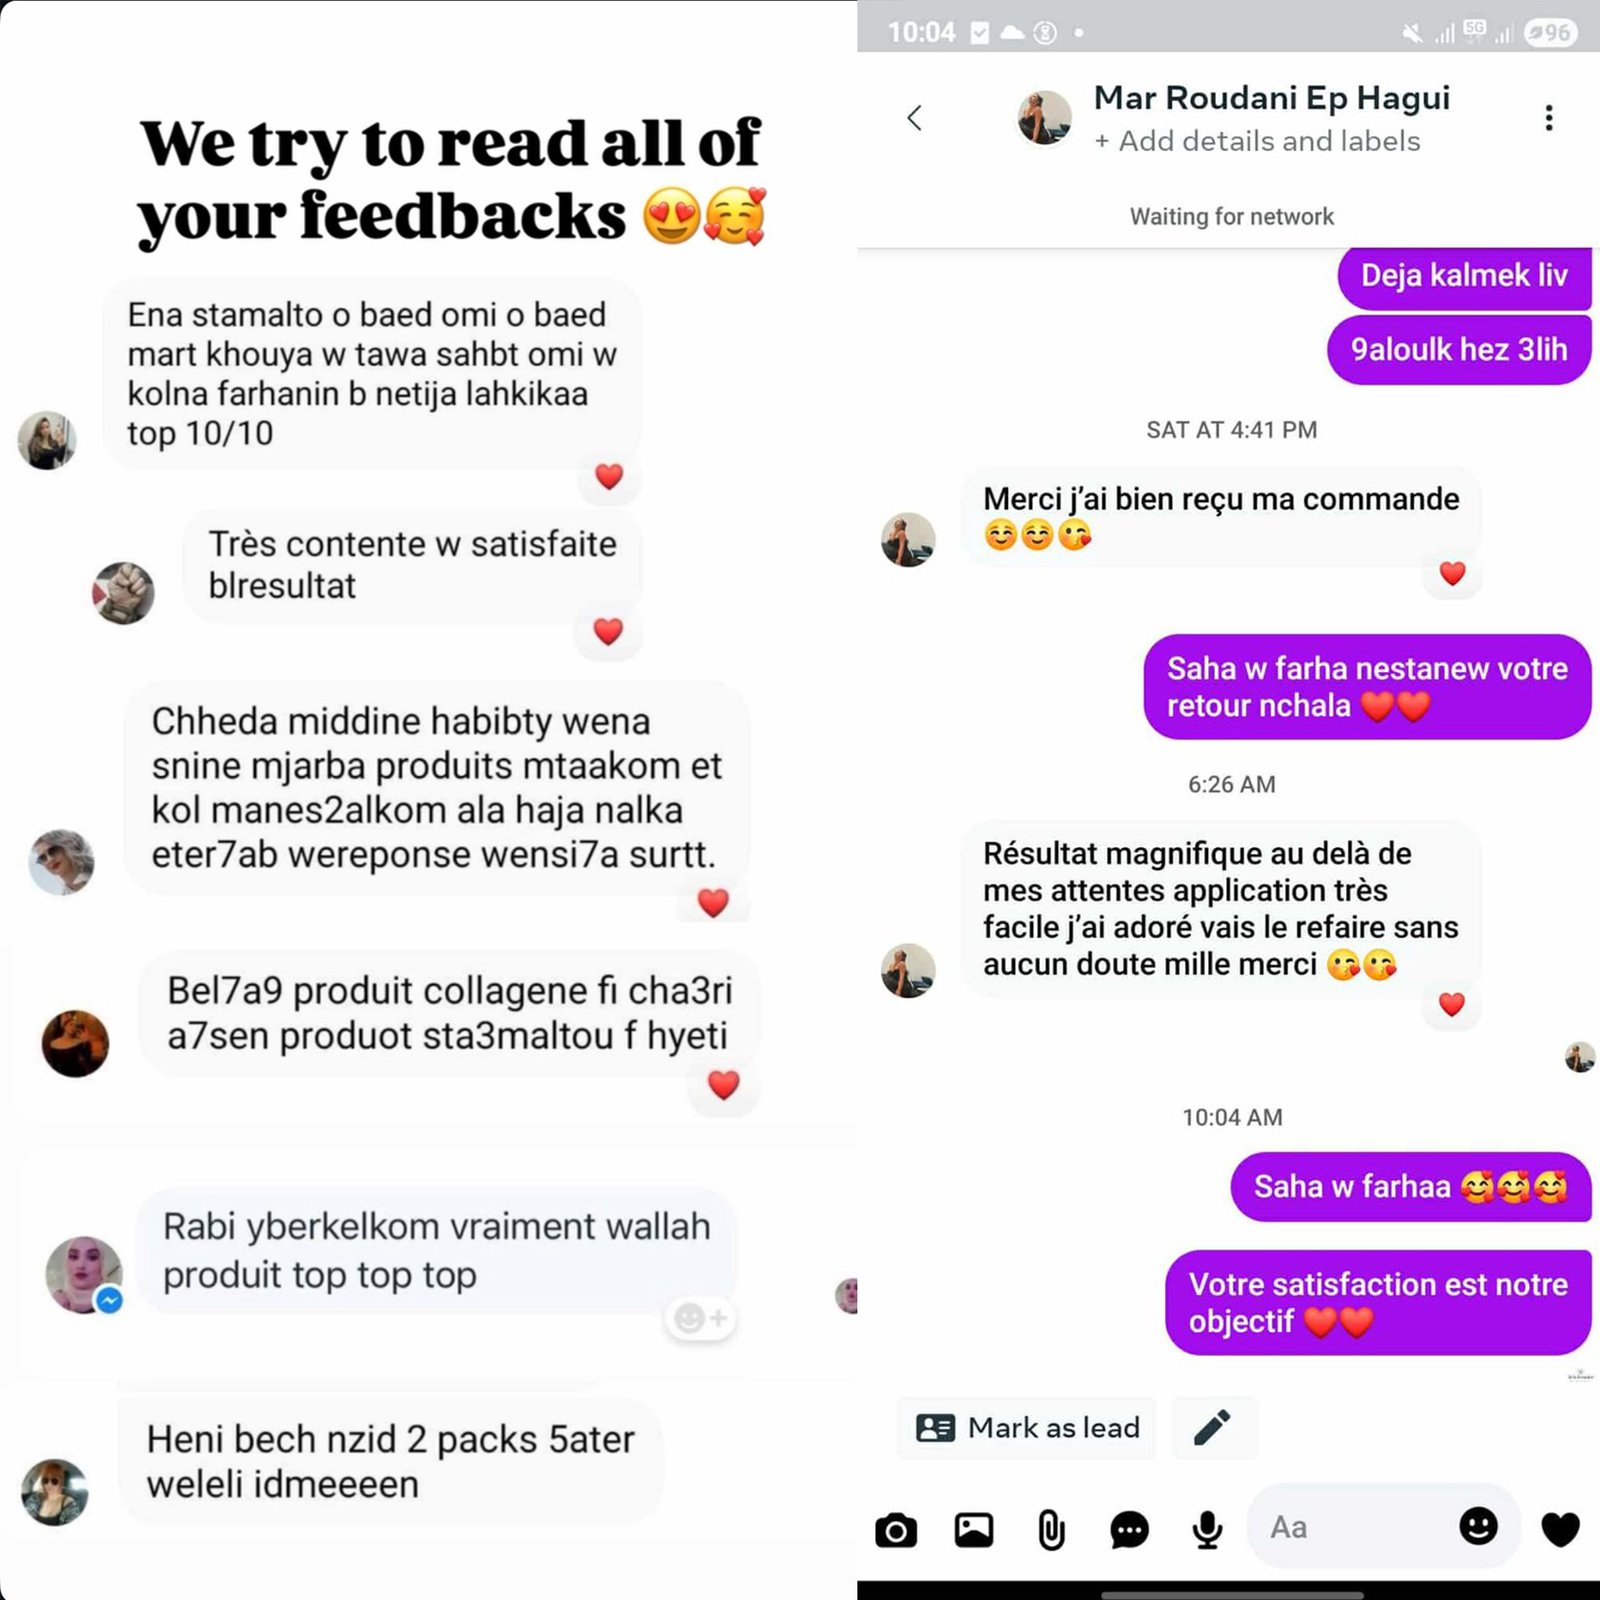1600x1600 pixels.
Task: Tap the pencil edit icon
Action: (x=1213, y=1427)
